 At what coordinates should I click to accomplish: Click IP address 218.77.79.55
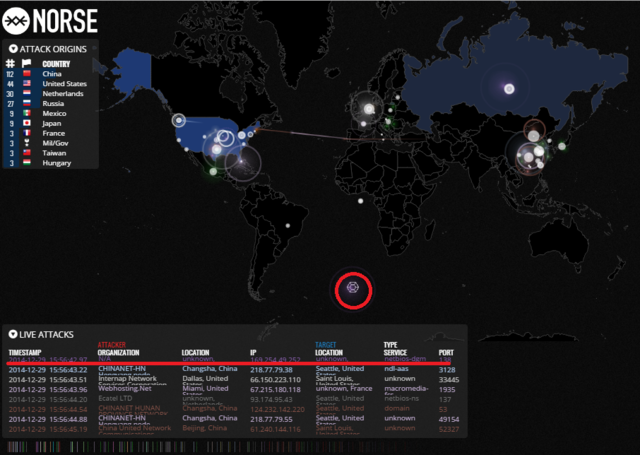(271, 419)
